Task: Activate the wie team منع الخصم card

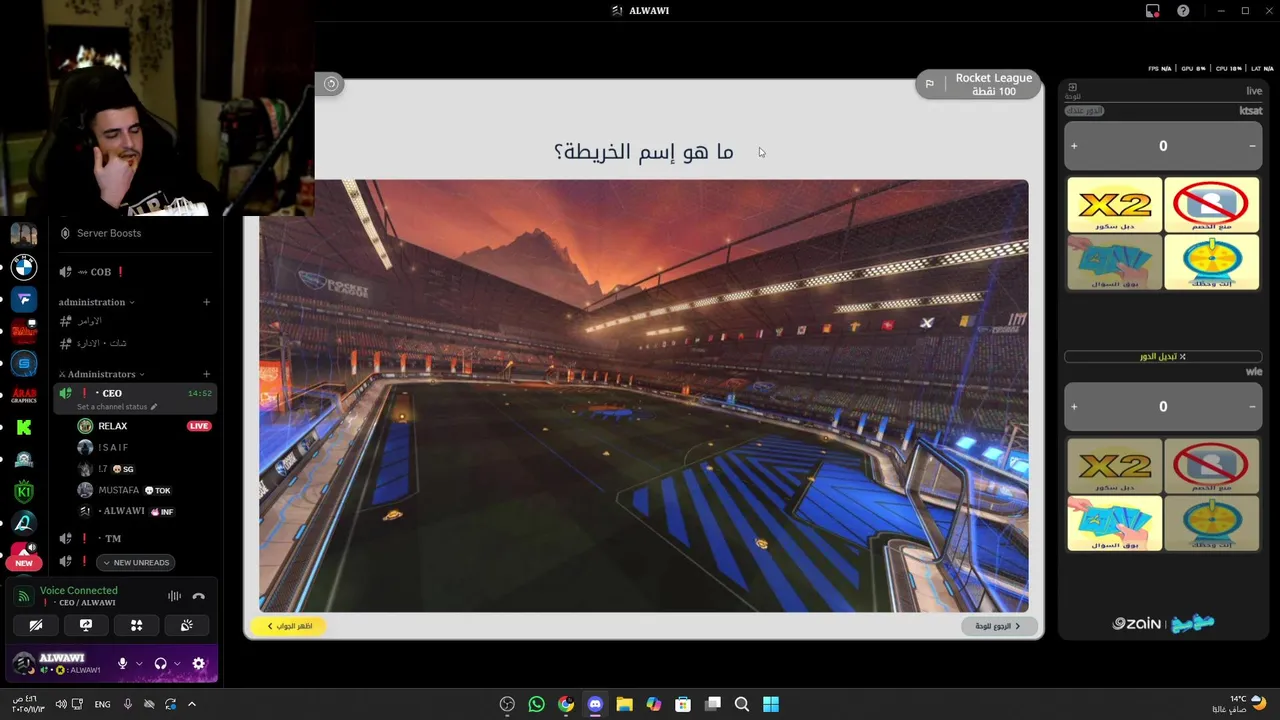Action: (x=1212, y=466)
